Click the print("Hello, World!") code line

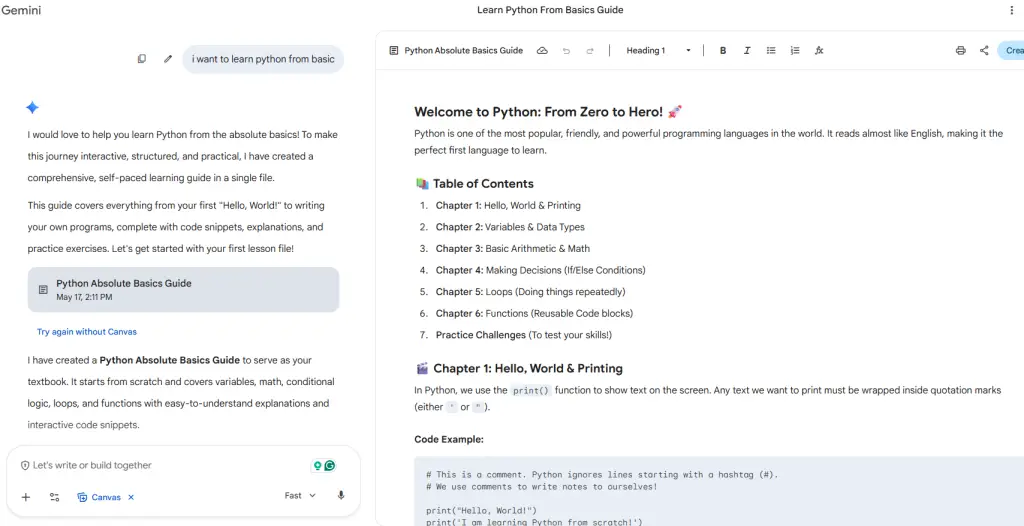click(481, 510)
